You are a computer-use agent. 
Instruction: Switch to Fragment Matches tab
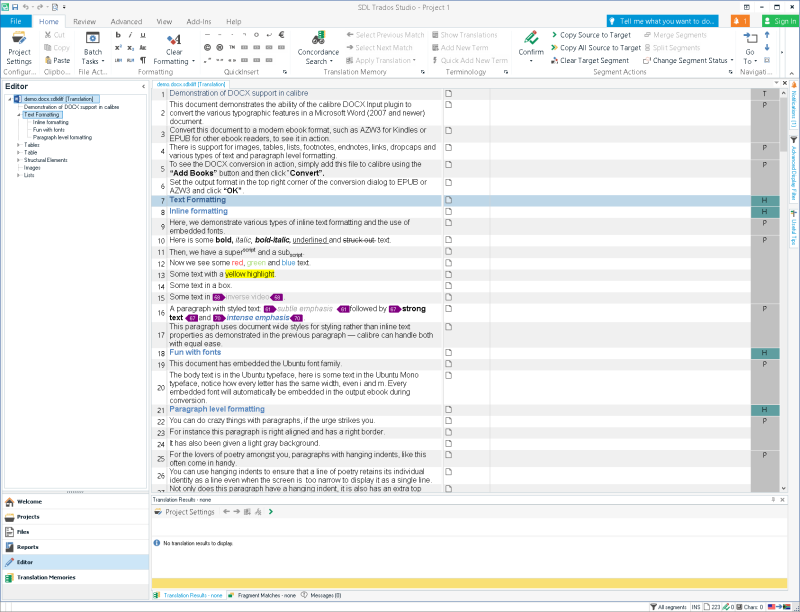262,595
